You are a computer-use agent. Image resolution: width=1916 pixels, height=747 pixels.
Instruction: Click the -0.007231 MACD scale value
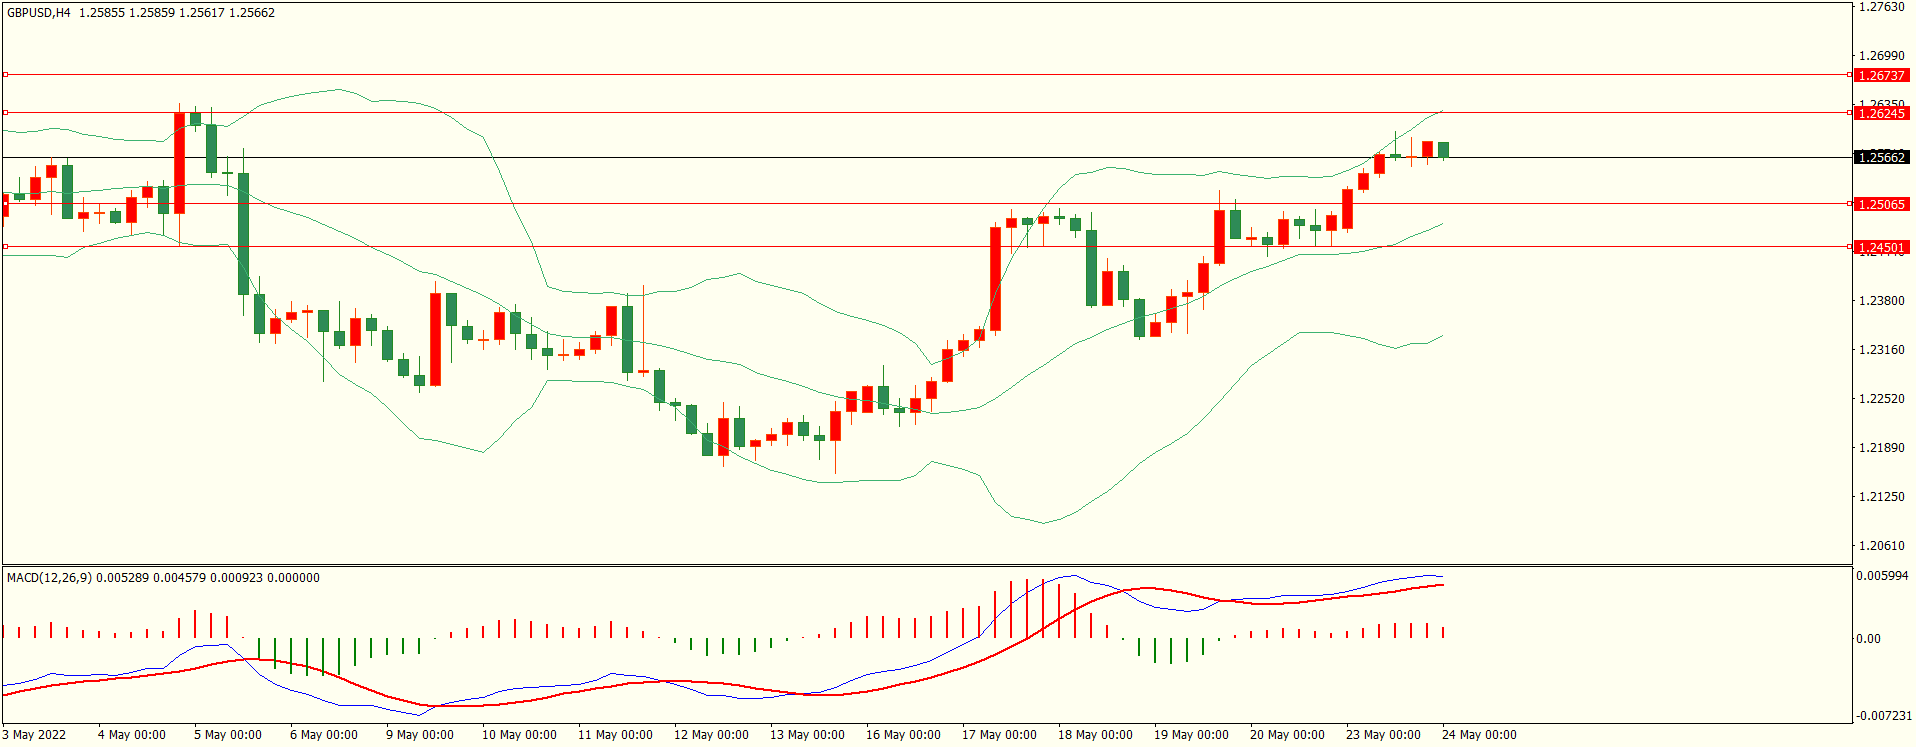(1884, 716)
